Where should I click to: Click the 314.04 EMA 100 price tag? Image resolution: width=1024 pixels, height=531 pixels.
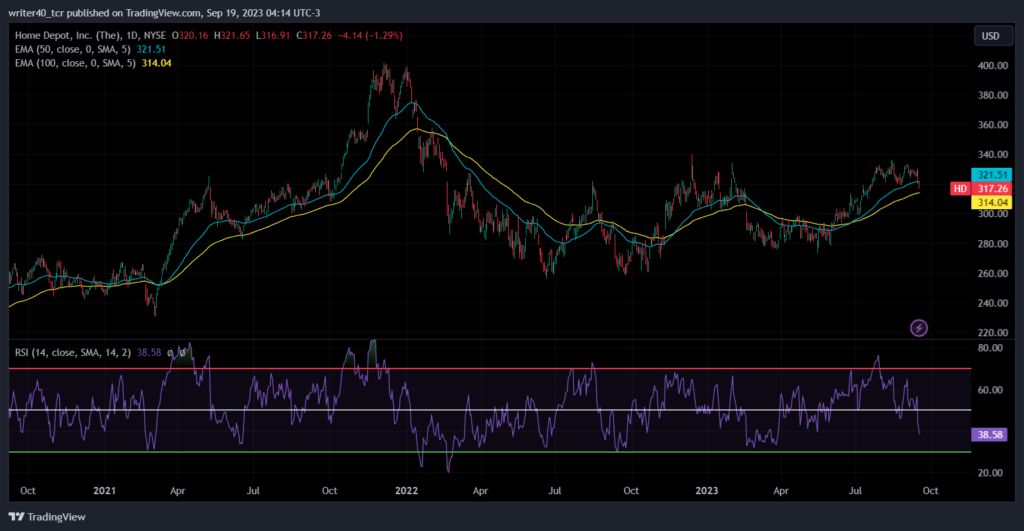pos(991,202)
